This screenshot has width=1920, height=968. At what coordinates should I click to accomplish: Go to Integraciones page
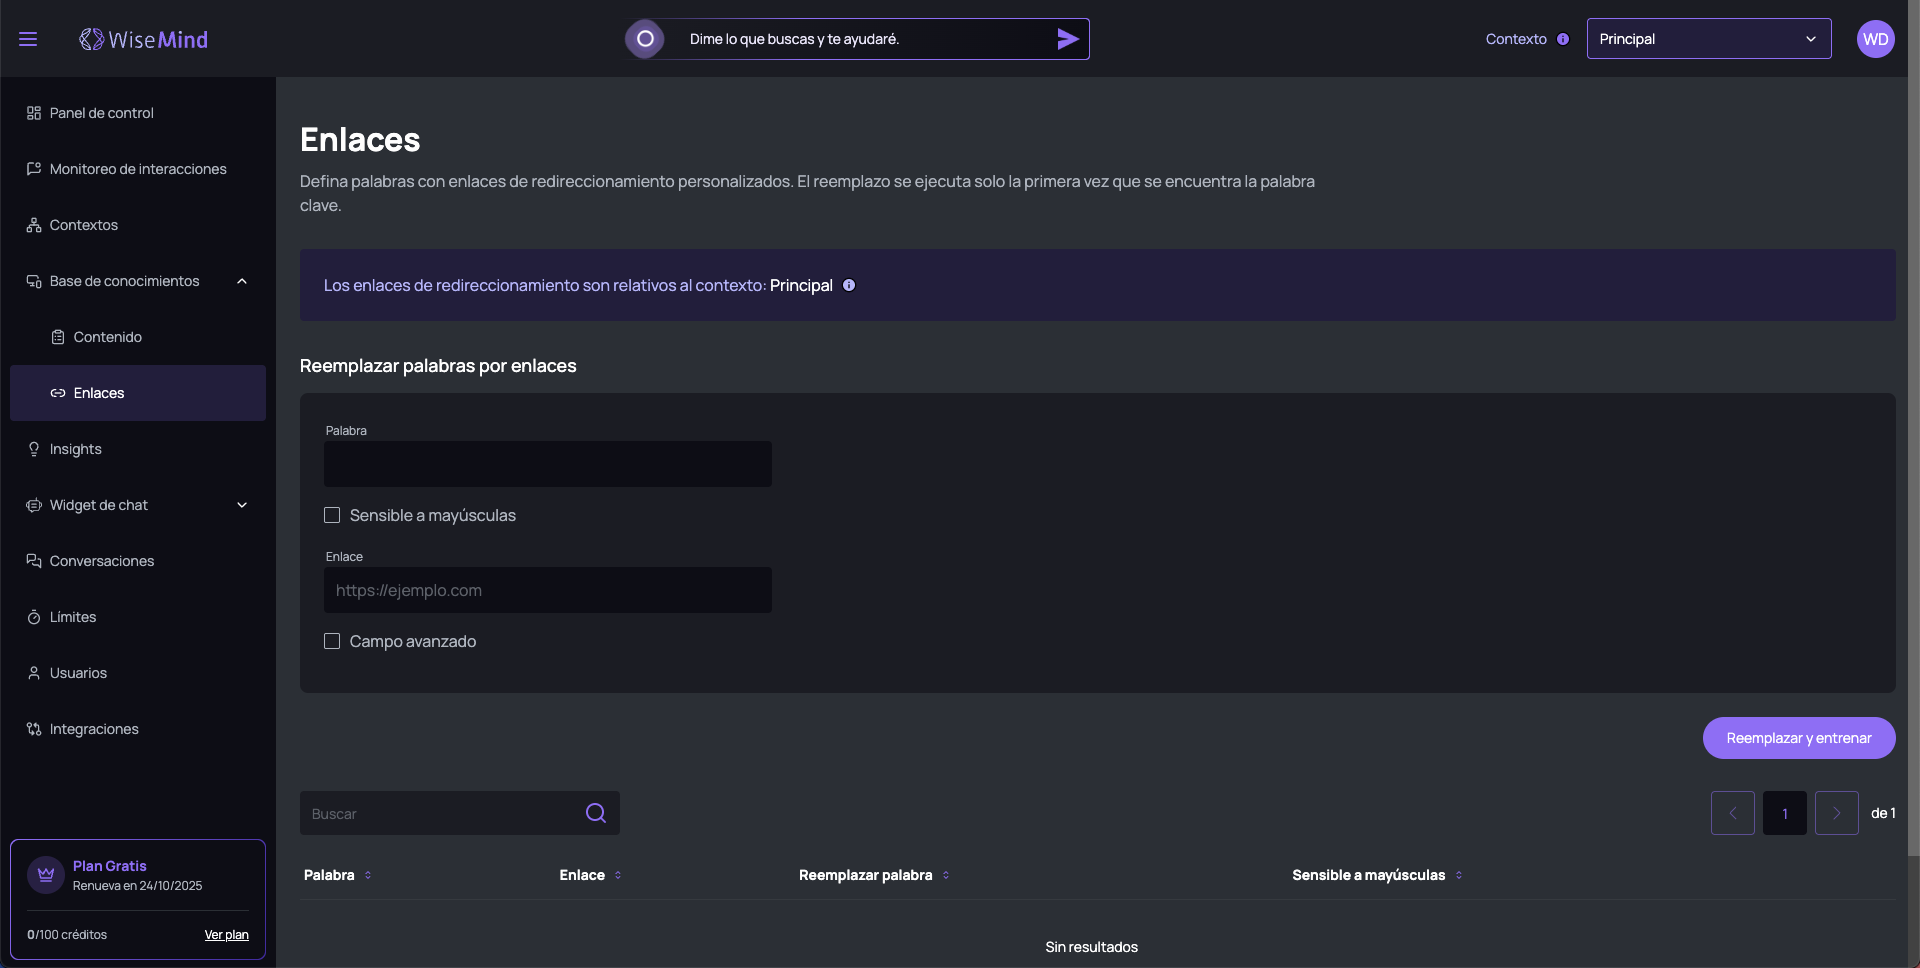tap(94, 729)
